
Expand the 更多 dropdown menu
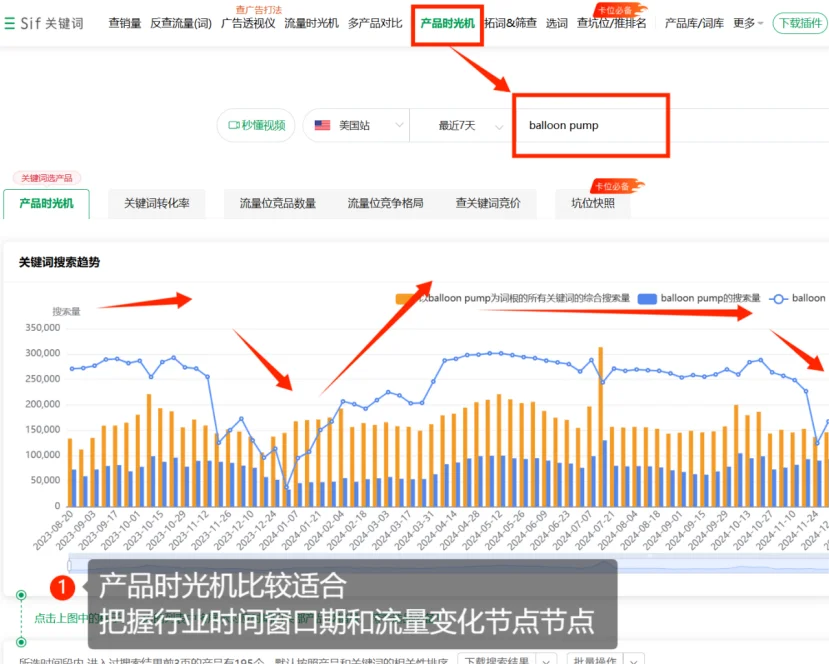(748, 23)
